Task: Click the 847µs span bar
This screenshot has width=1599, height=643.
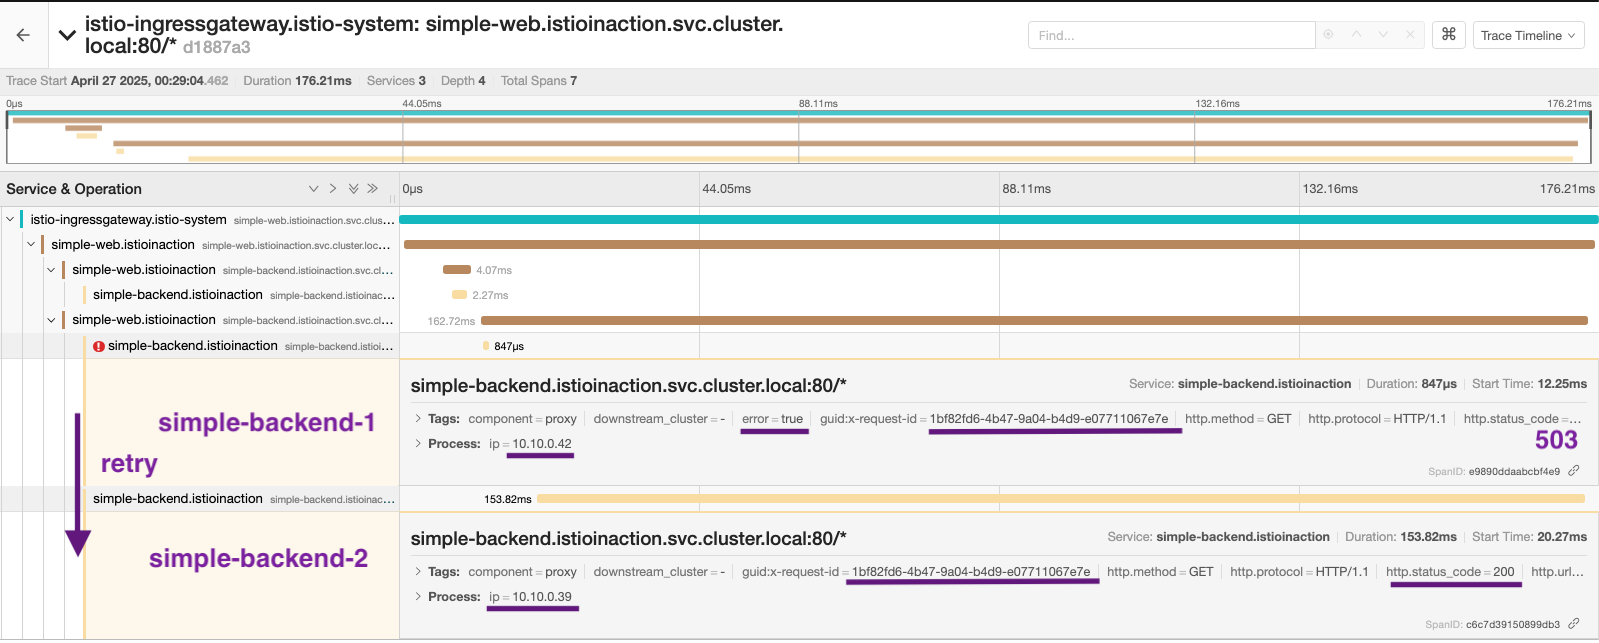Action: click(x=486, y=346)
